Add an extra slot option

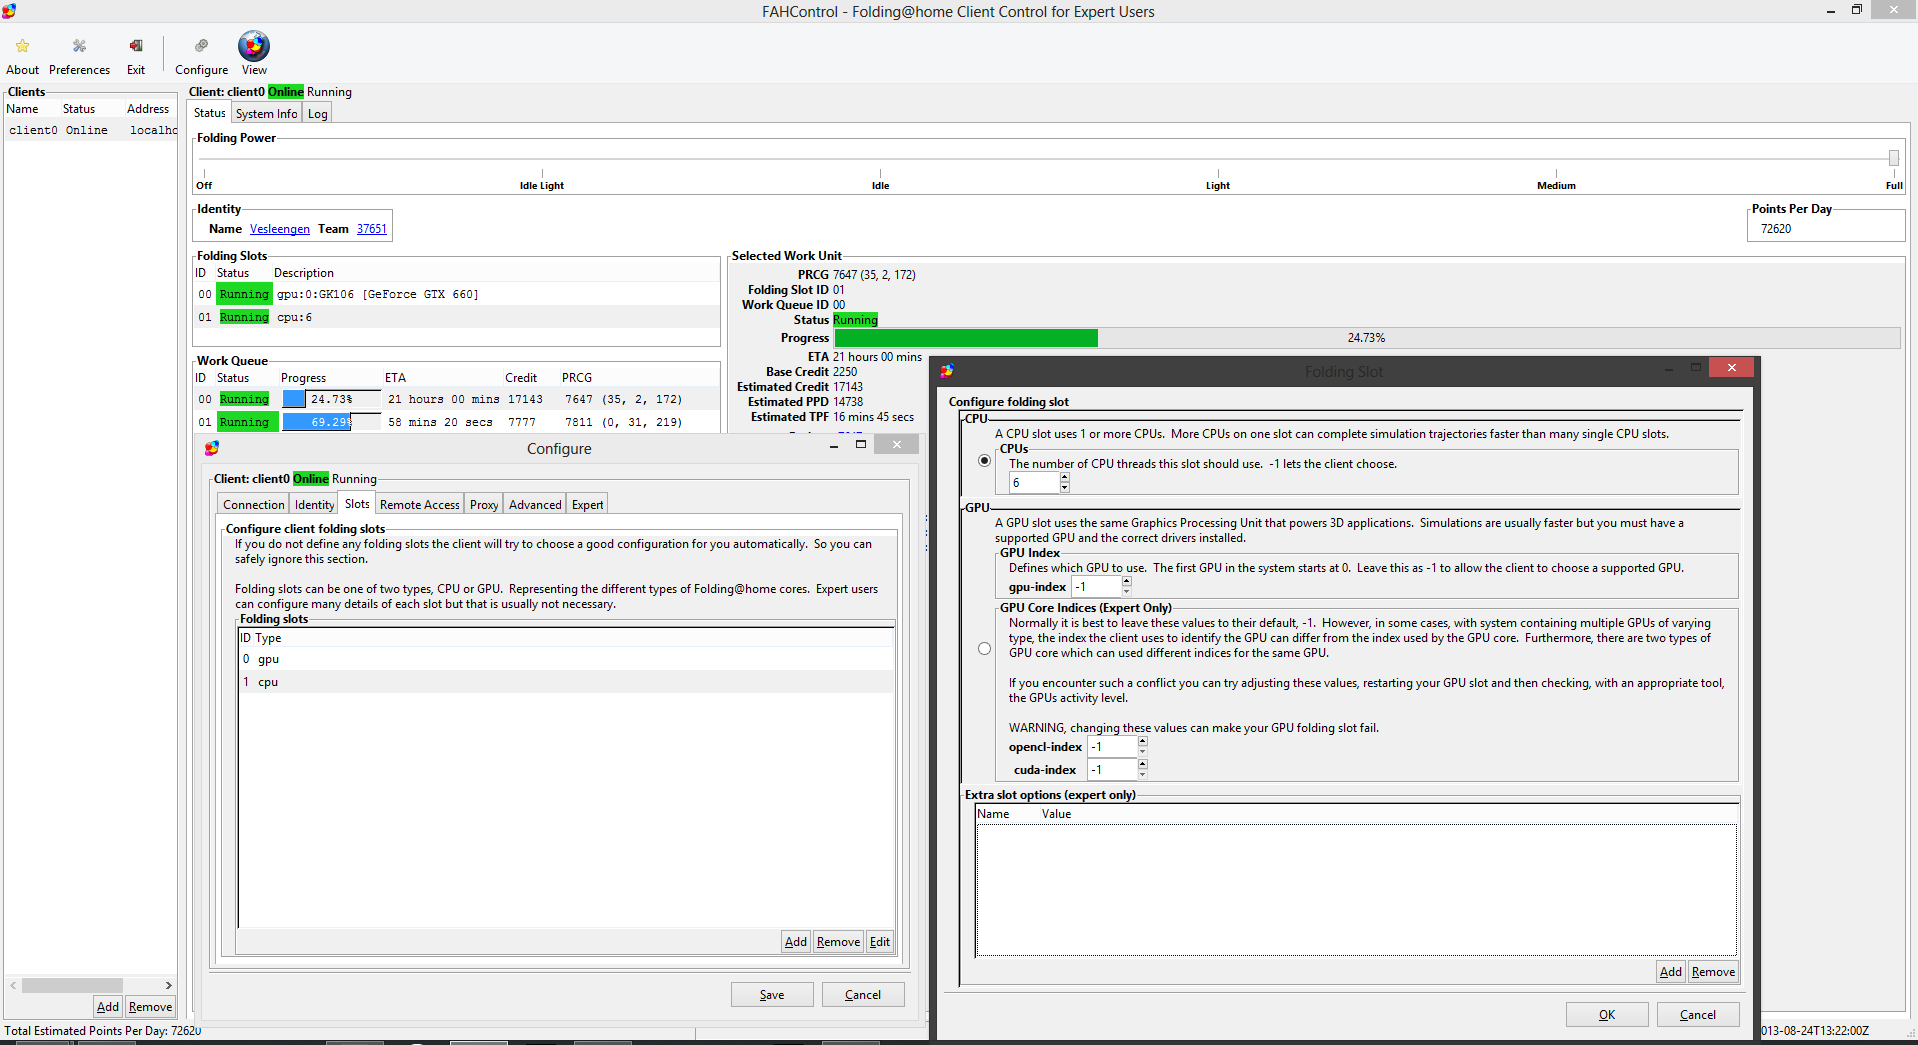pyautogui.click(x=1671, y=972)
